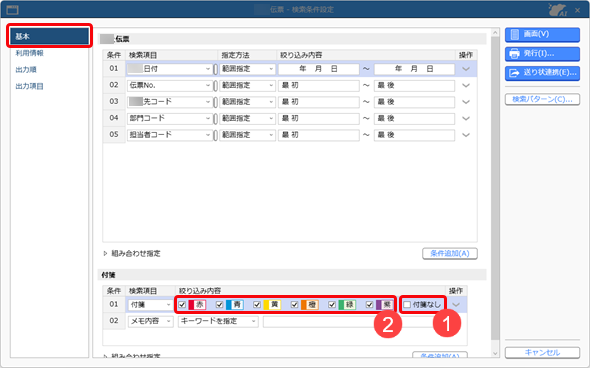The image size is (590, 368).
Task: Select the 基本 tab in sidebar
Action: coord(49,36)
